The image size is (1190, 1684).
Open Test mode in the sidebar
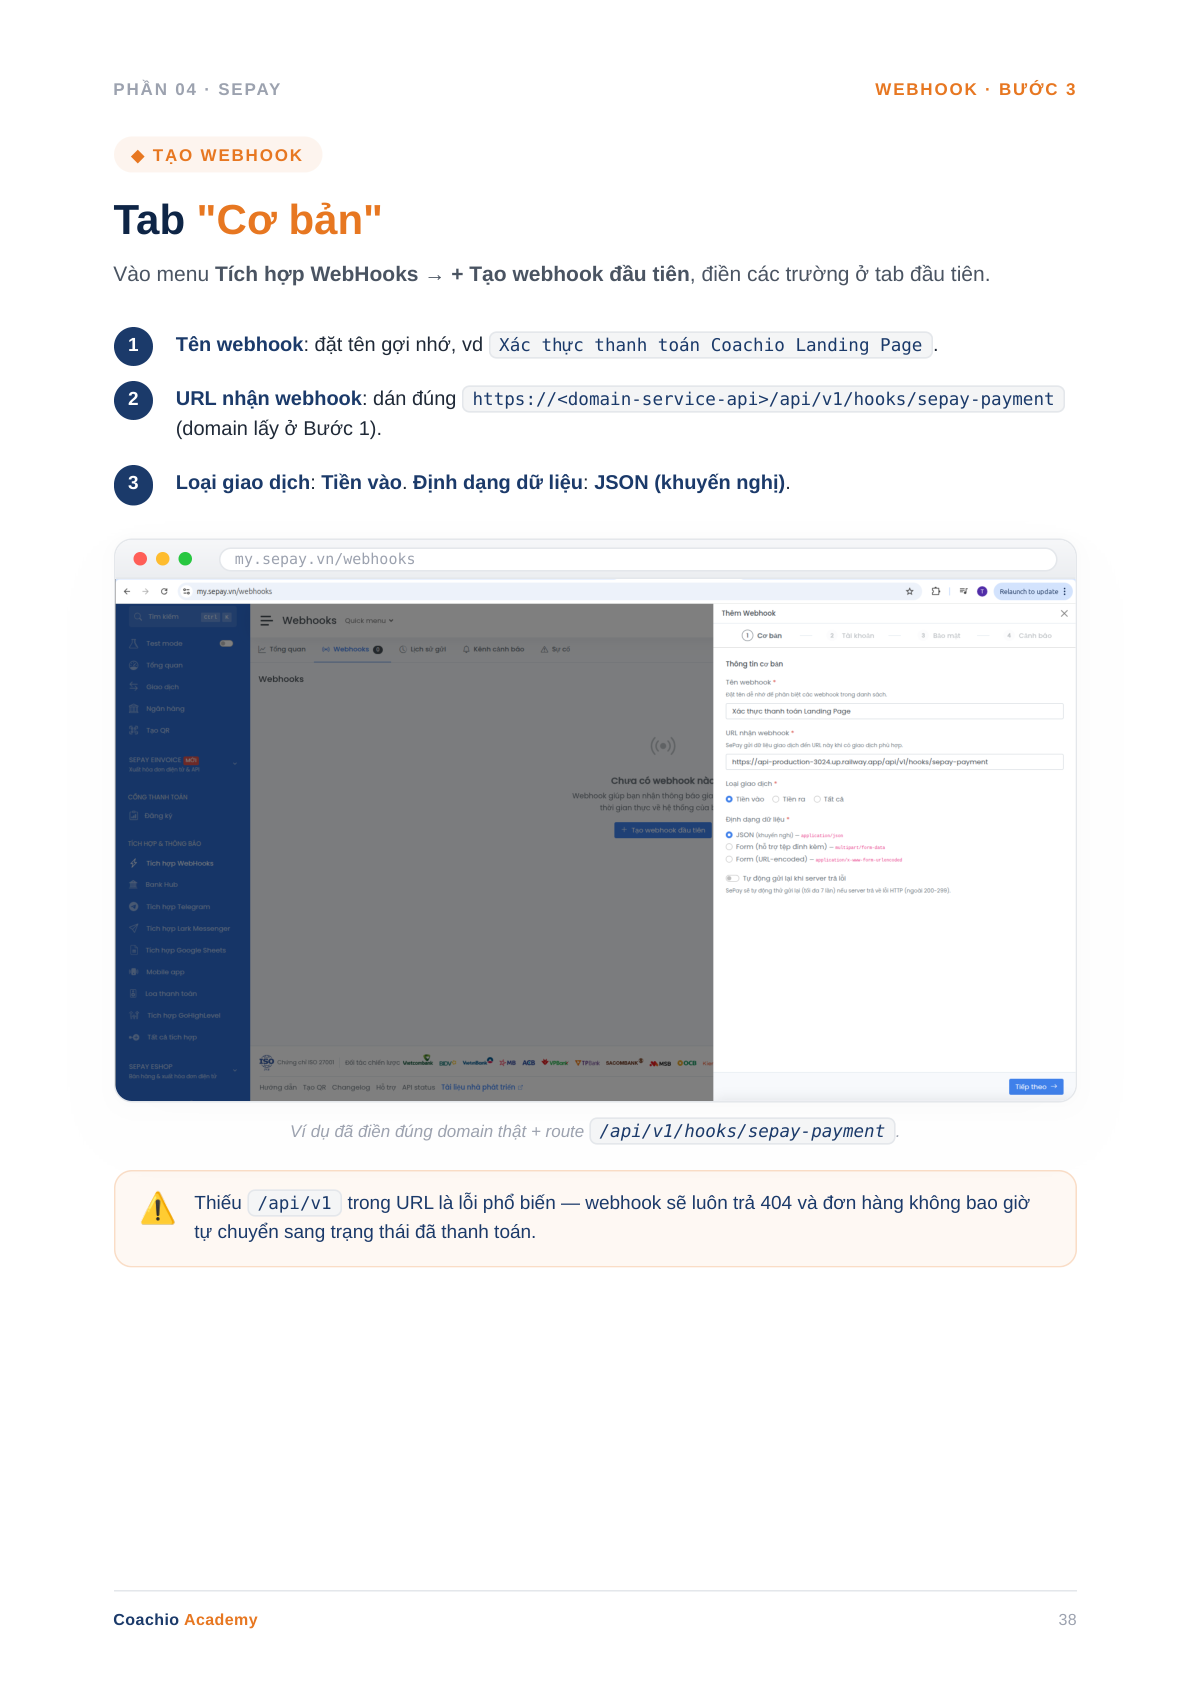164,644
